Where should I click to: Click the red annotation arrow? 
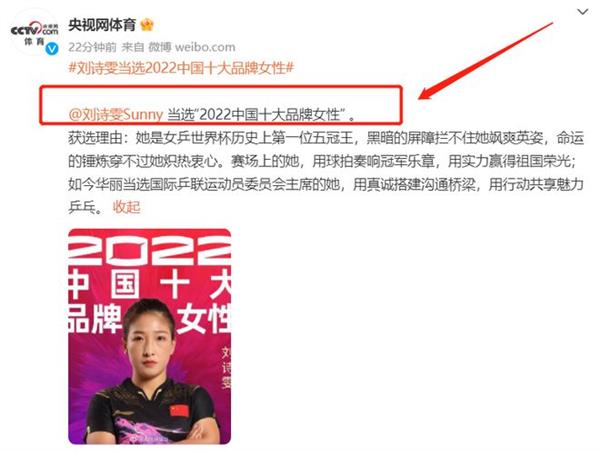pos(485,61)
